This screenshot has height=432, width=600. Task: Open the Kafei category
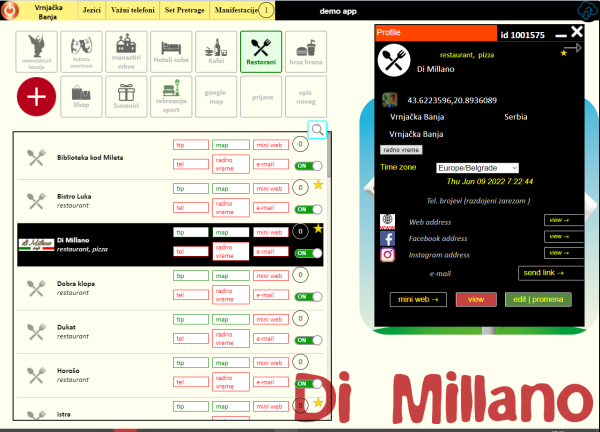[214, 50]
